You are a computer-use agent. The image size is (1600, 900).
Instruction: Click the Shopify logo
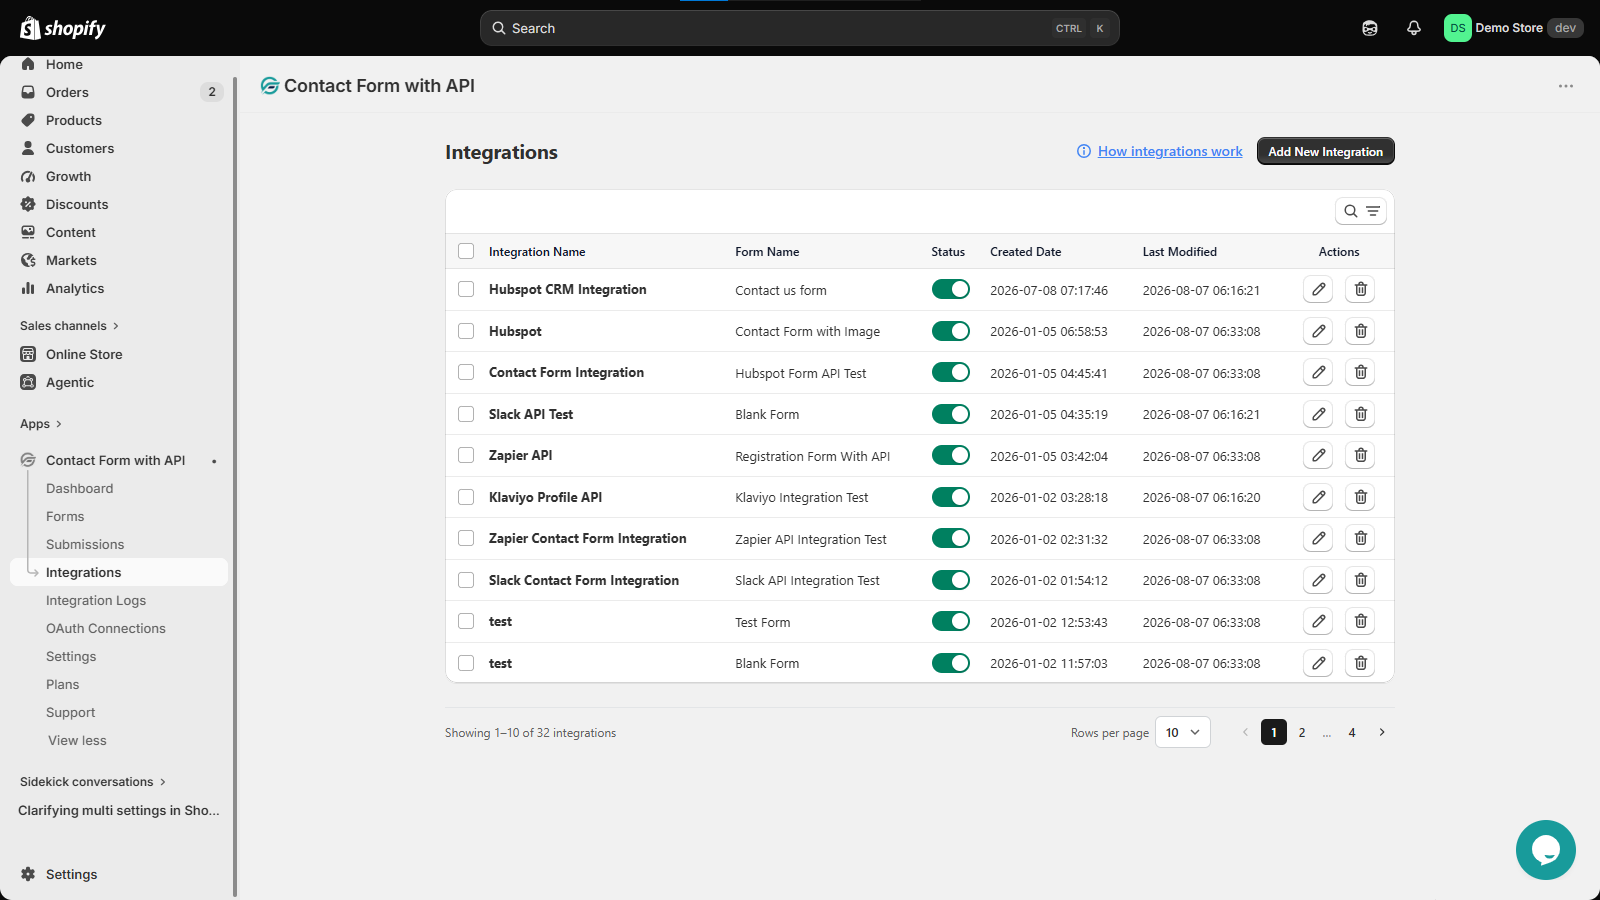pyautogui.click(x=63, y=28)
